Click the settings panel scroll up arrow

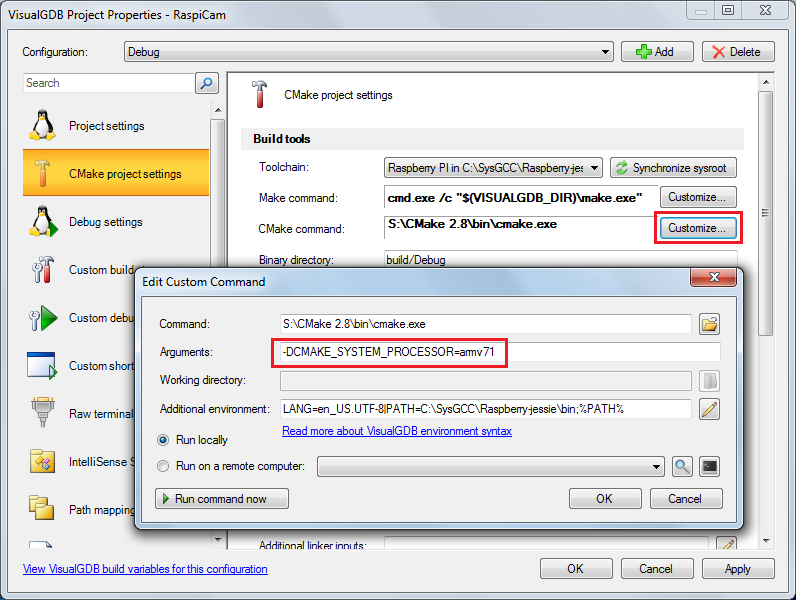tap(766, 82)
